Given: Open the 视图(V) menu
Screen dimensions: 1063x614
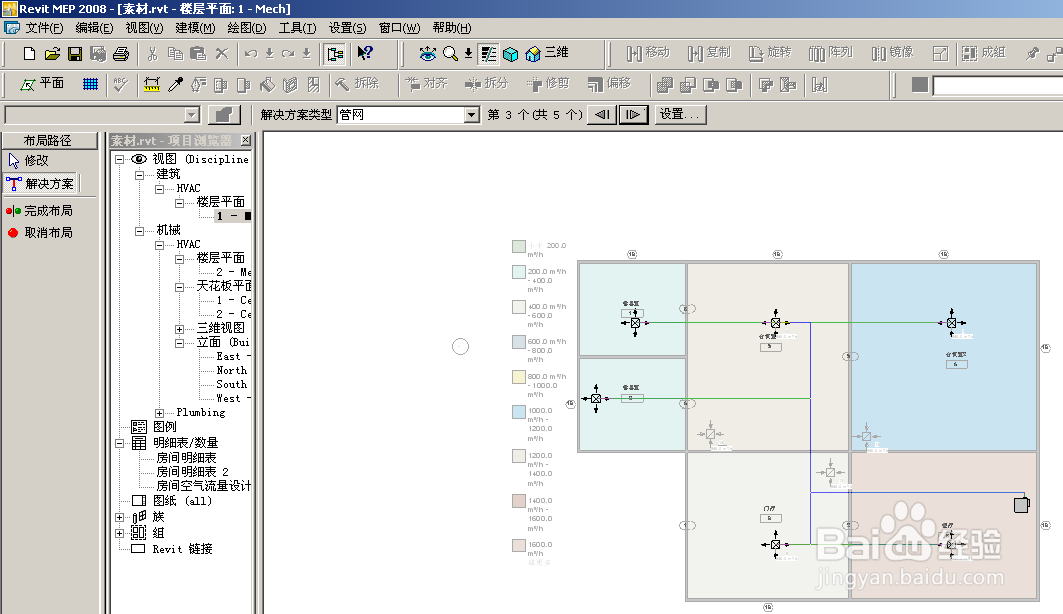Looking at the screenshot, I should coord(144,28).
